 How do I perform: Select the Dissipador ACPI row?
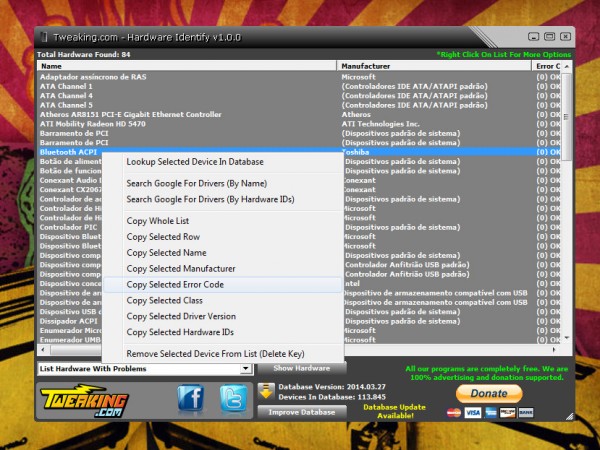coord(69,321)
